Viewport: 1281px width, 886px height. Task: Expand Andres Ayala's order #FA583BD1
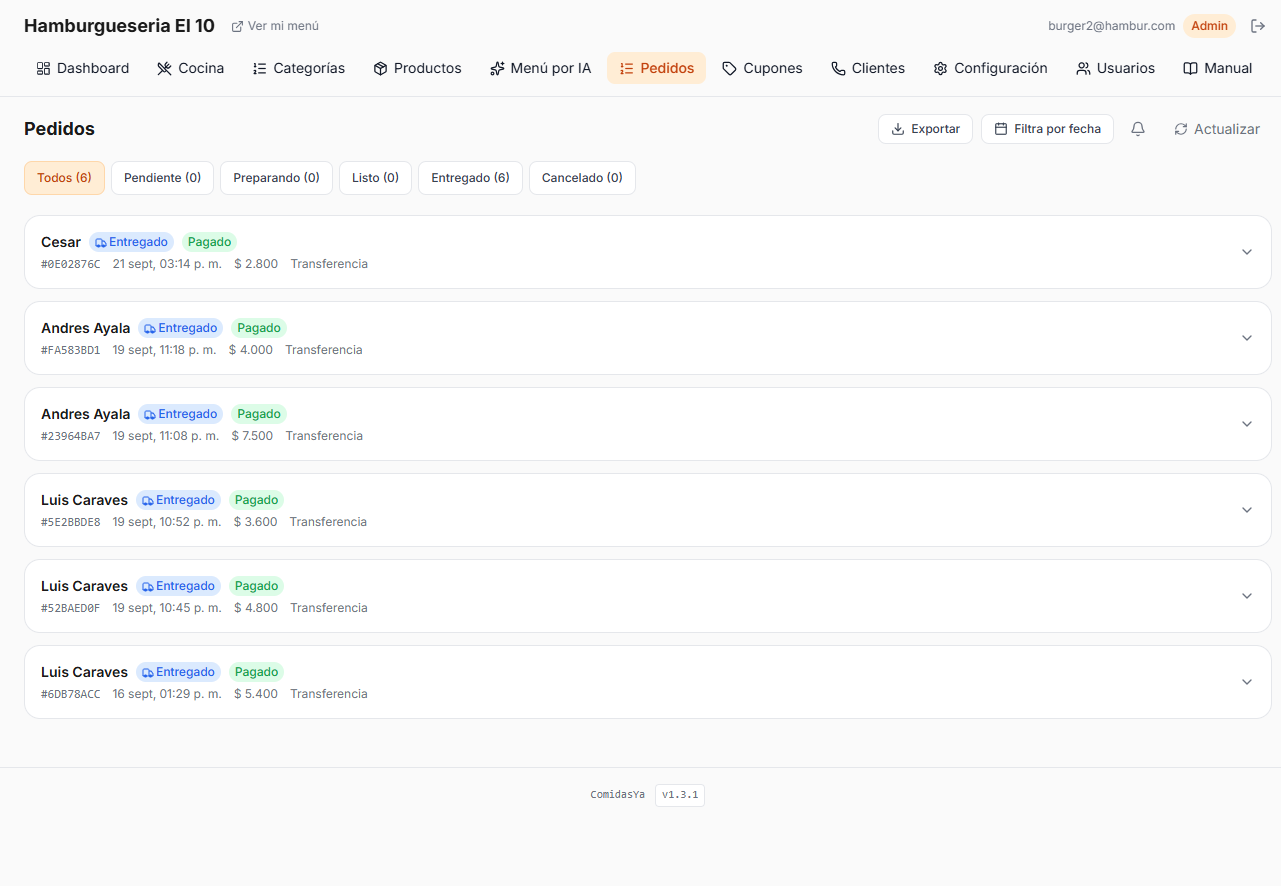(1247, 338)
